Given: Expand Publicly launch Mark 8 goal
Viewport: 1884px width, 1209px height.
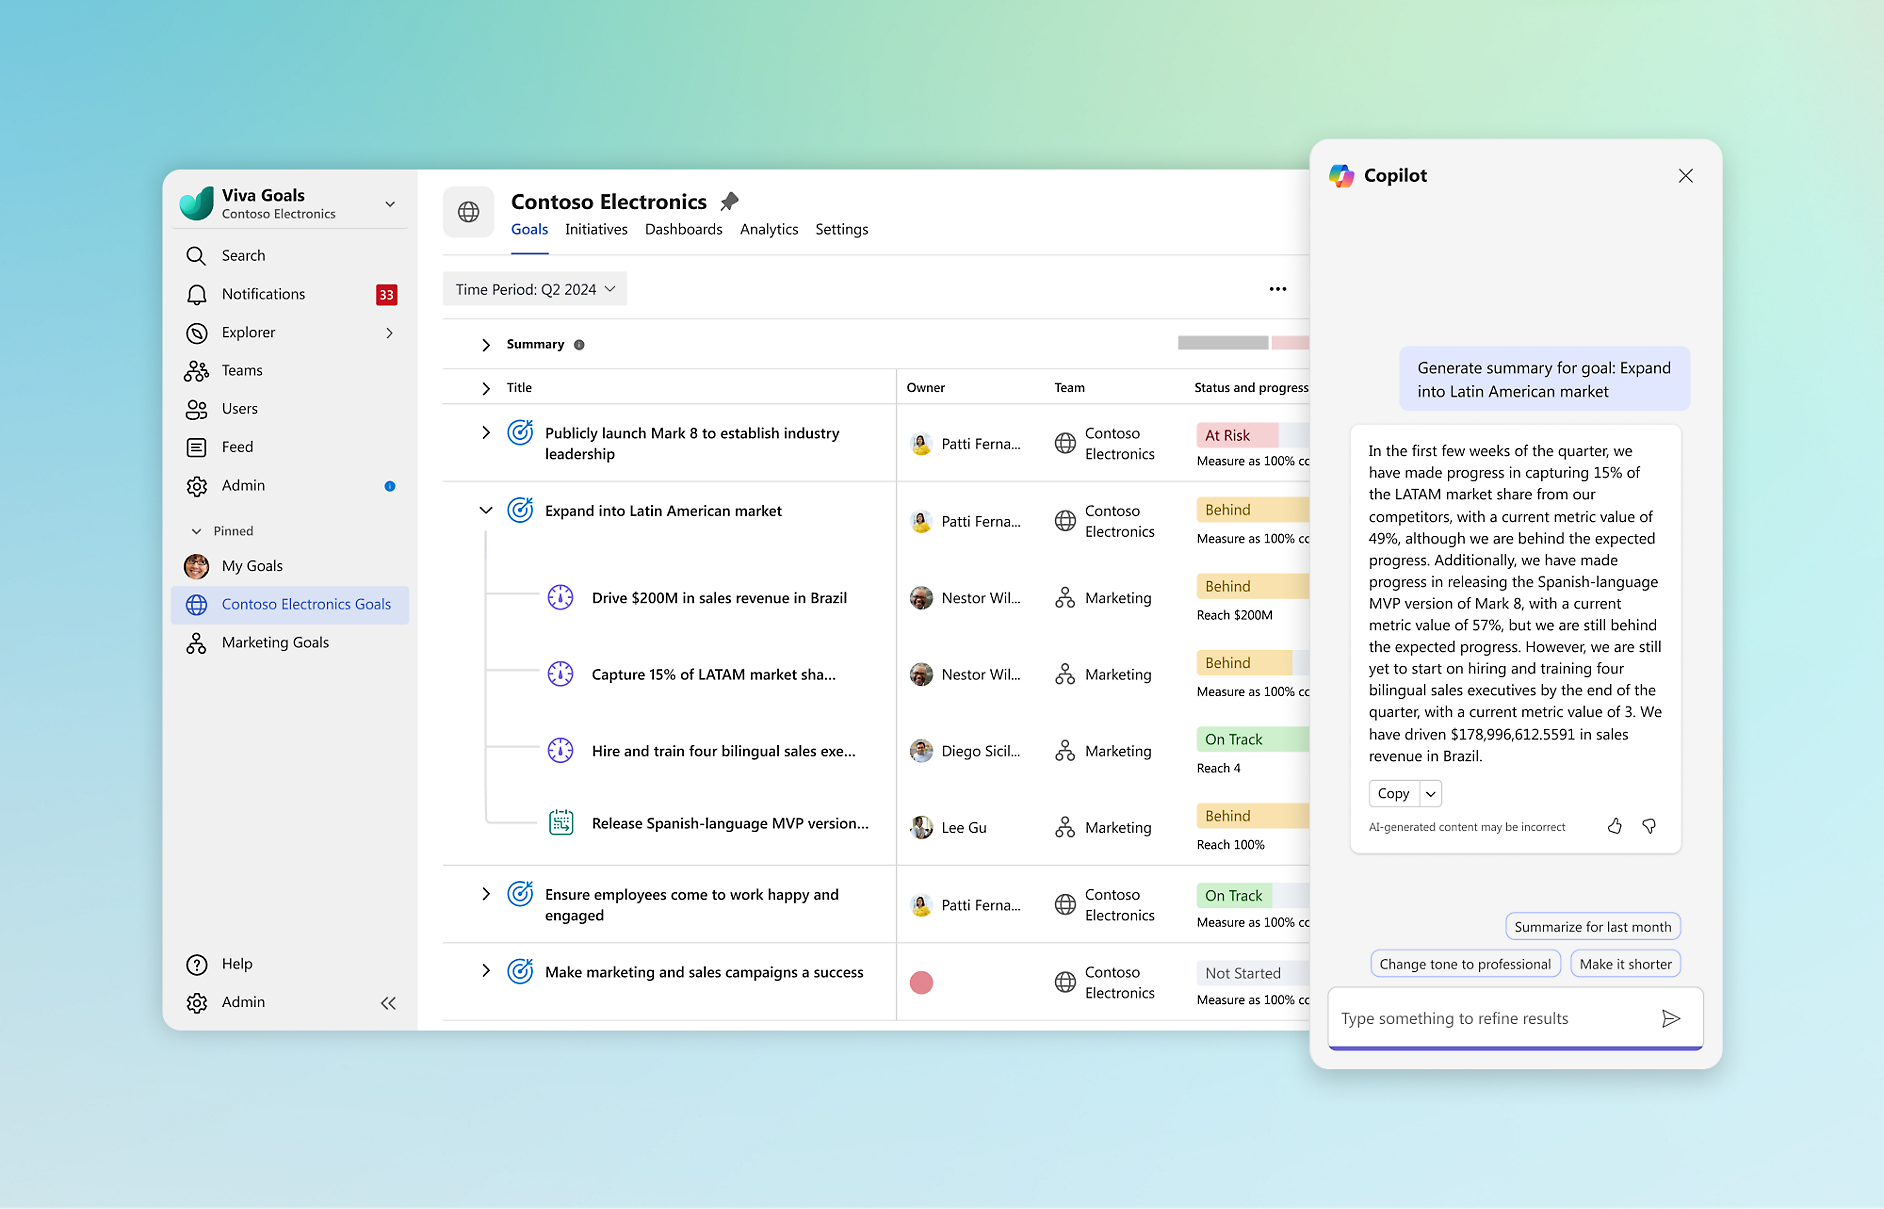Looking at the screenshot, I should tap(486, 433).
